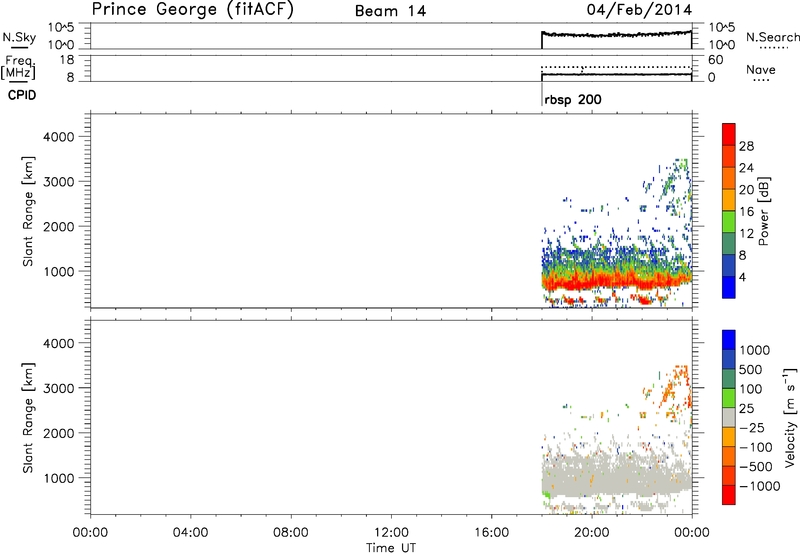Select the bright red bottom Velocity colorbar segment
Screen dimensions: 800x554
(x=729, y=495)
